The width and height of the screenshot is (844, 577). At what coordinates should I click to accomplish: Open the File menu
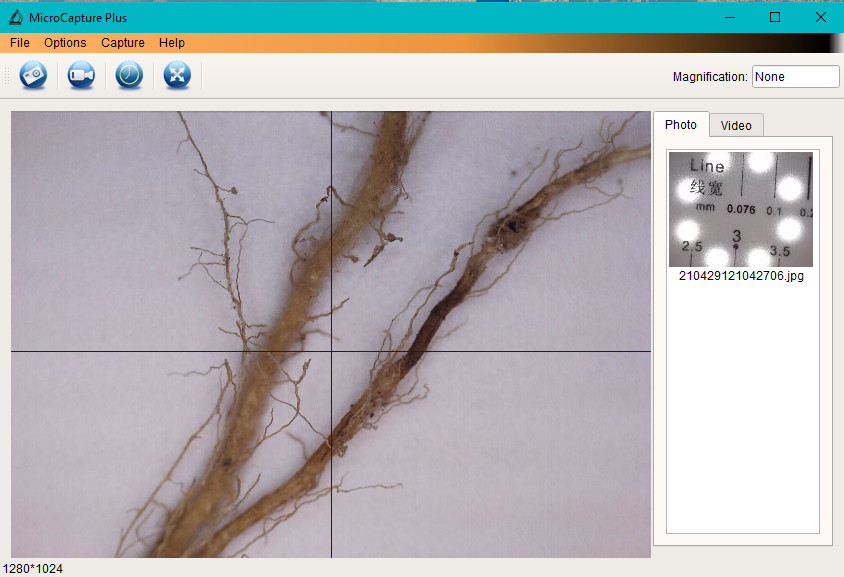point(20,43)
